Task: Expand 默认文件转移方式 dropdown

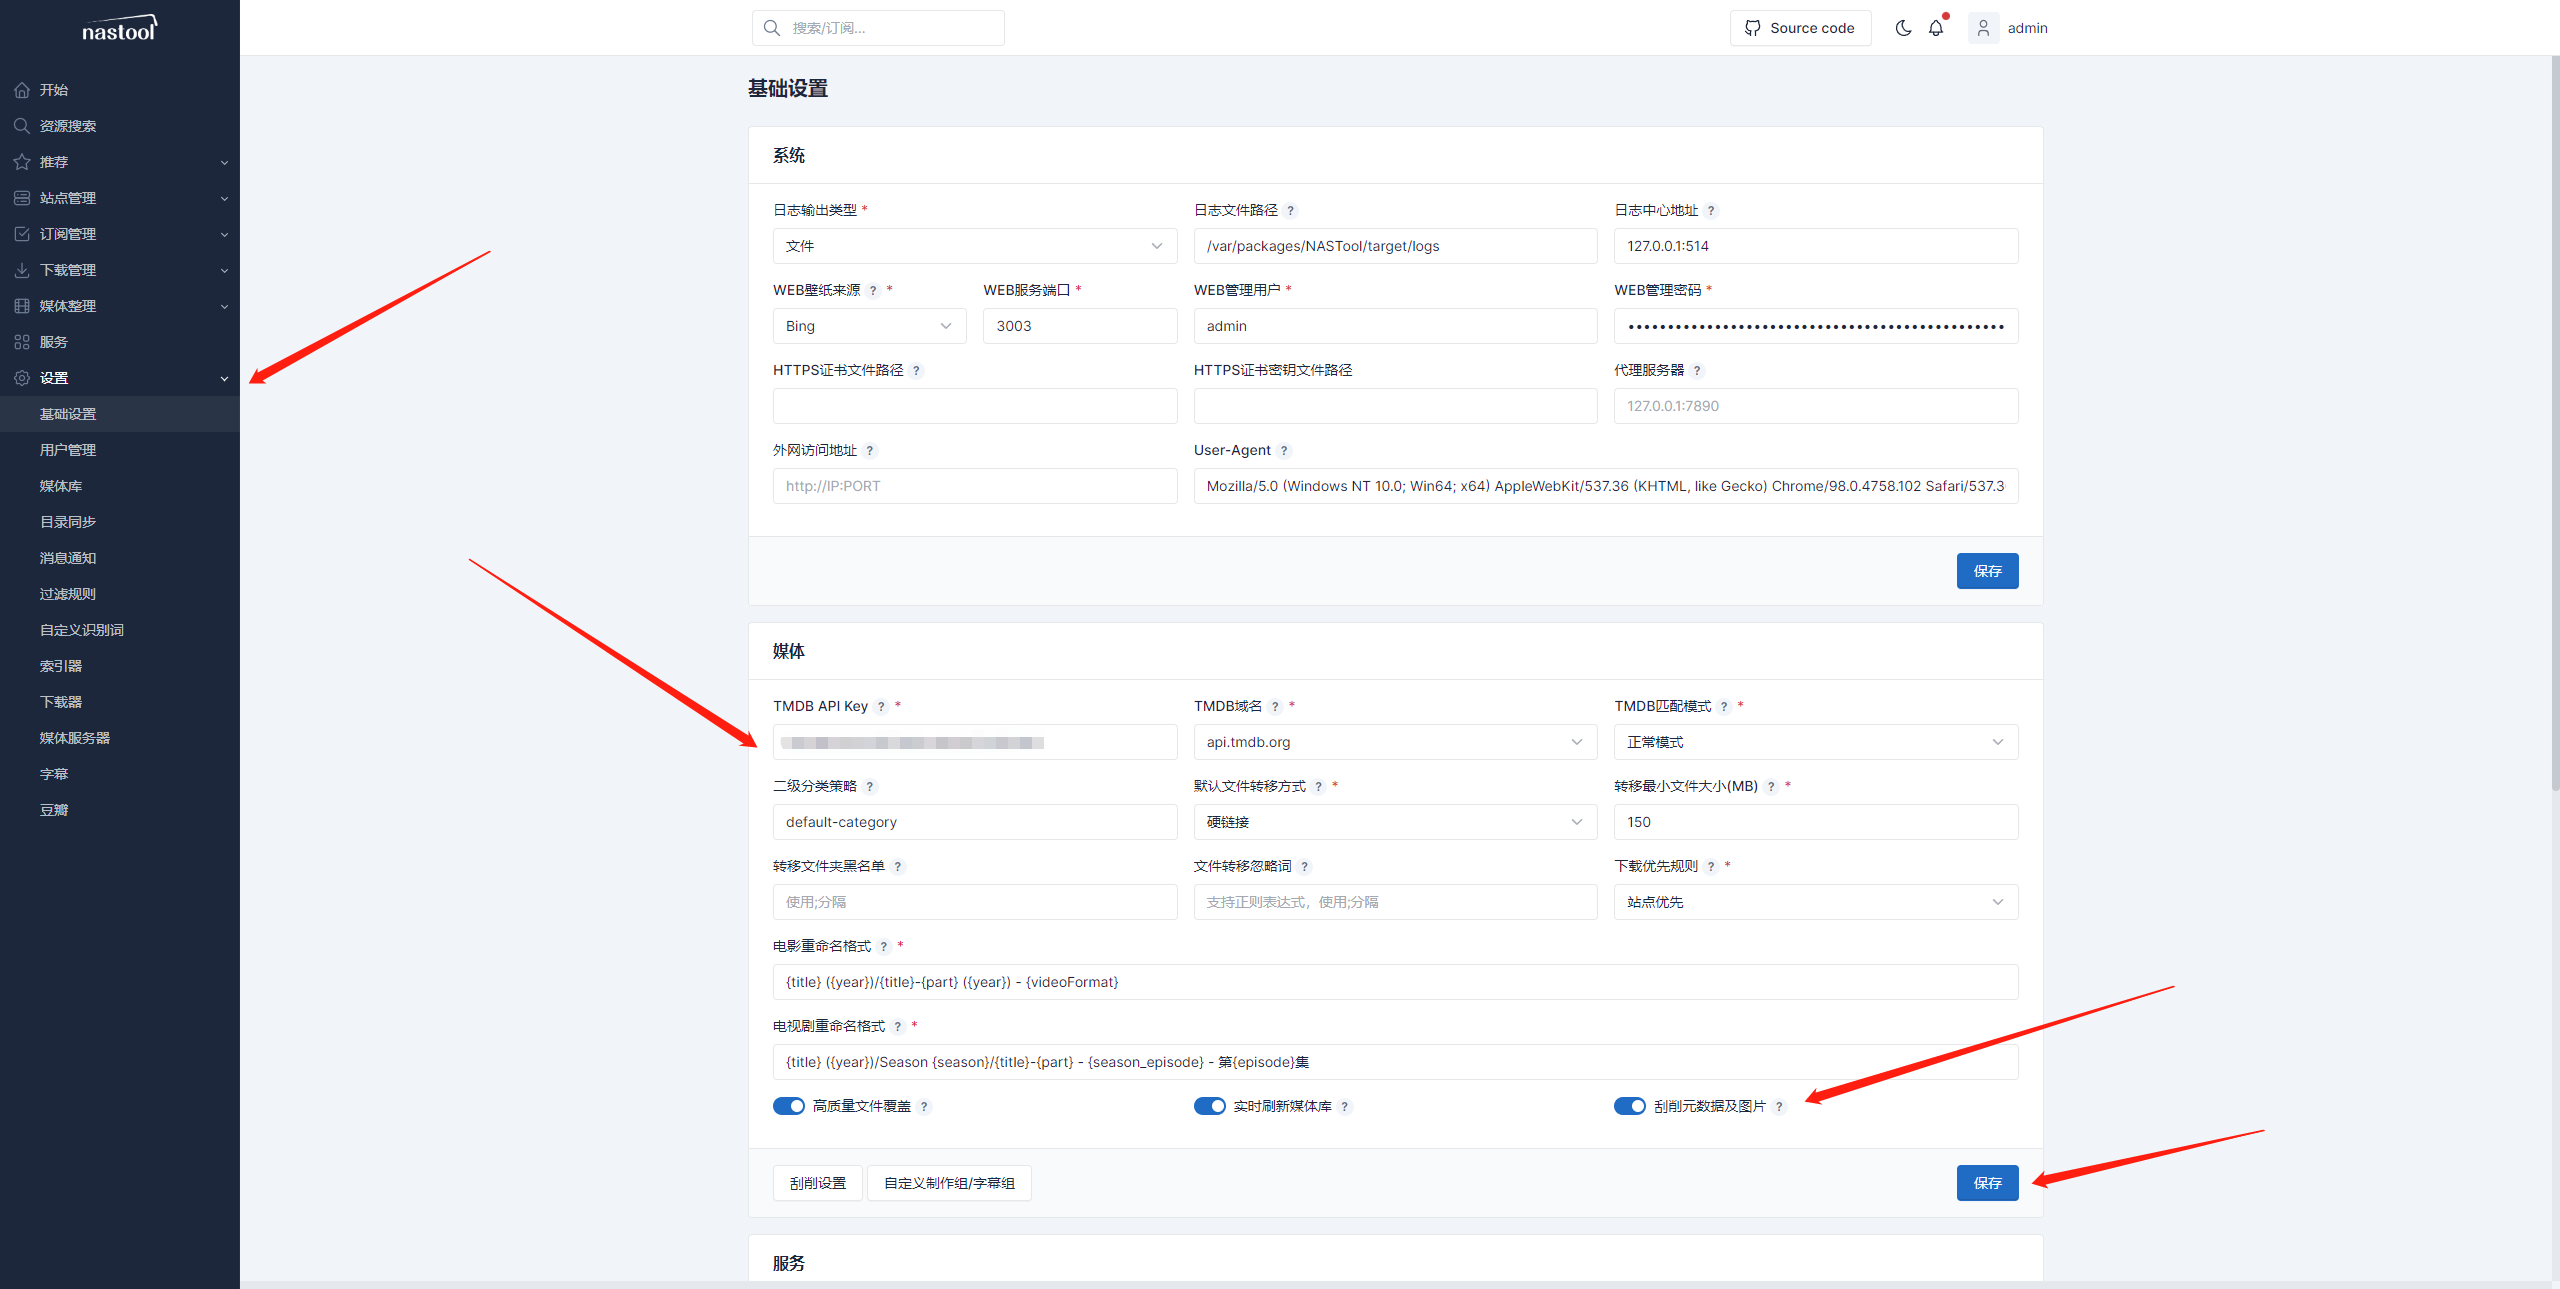Action: point(1394,822)
